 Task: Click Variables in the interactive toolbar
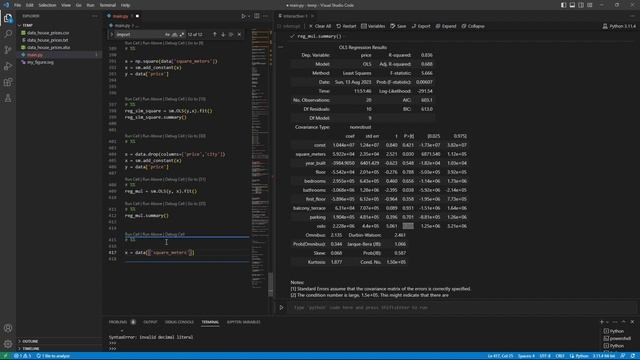(x=373, y=26)
